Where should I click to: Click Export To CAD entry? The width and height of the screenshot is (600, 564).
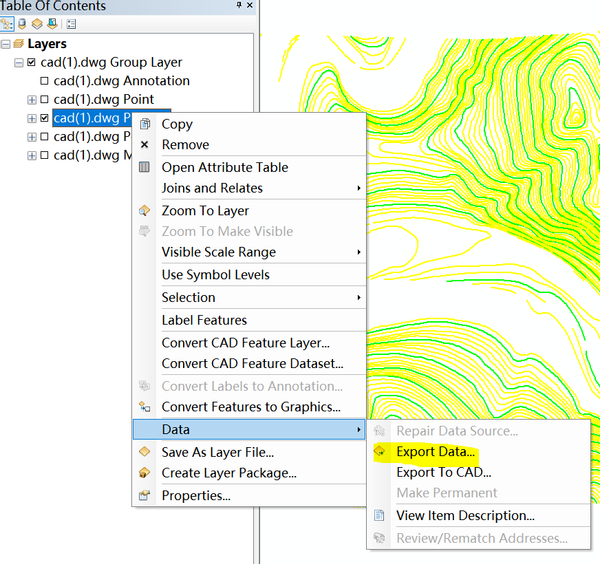(x=443, y=472)
